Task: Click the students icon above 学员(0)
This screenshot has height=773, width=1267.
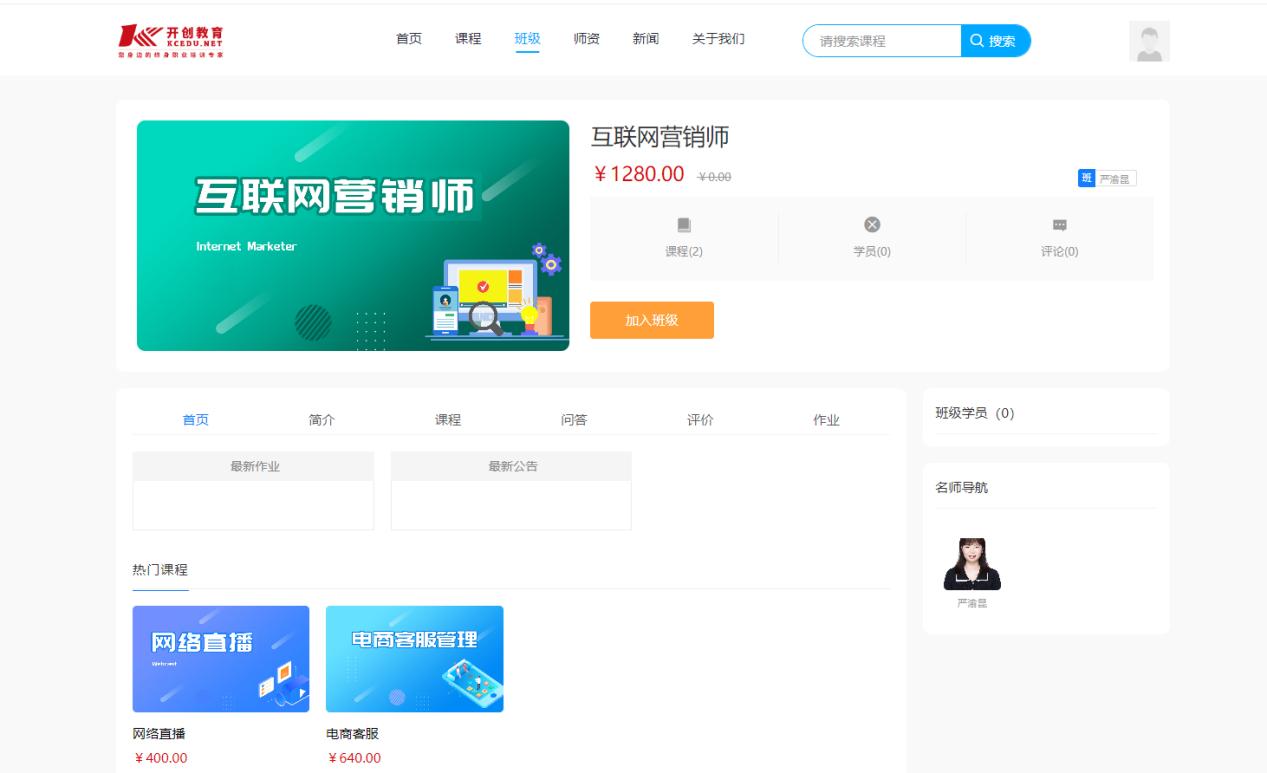Action: coord(872,225)
